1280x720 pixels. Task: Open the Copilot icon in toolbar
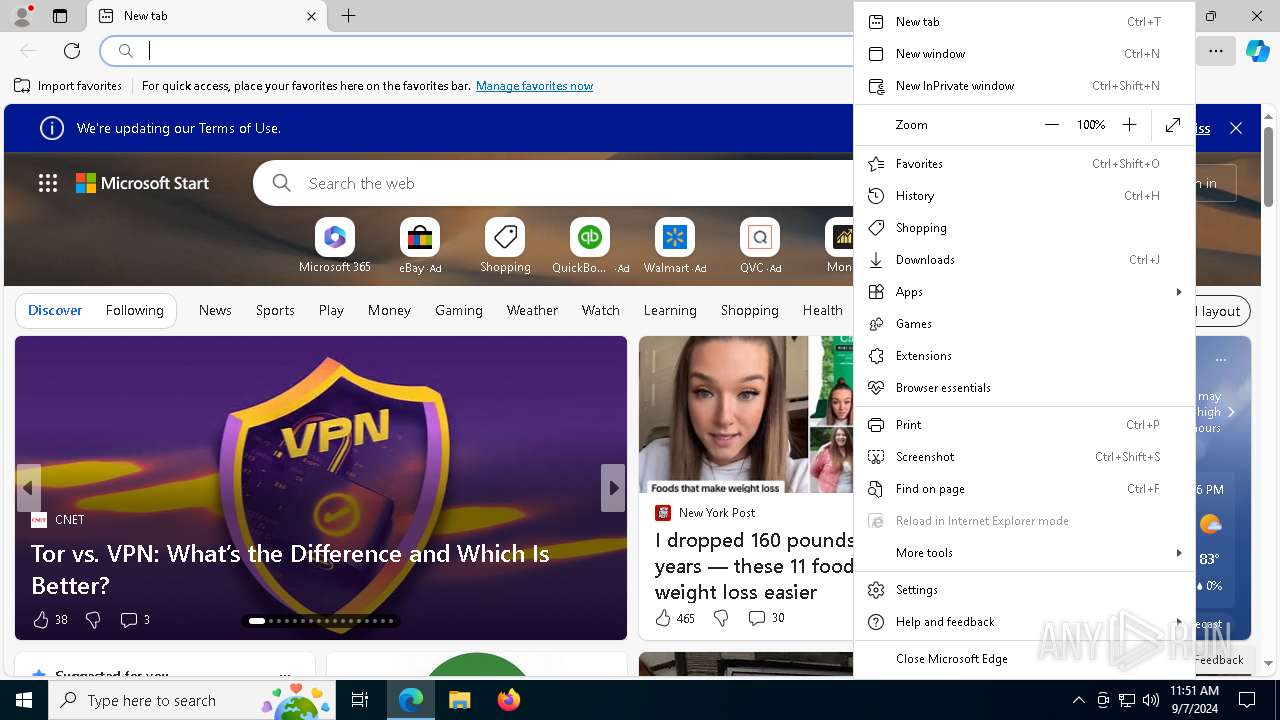1257,51
